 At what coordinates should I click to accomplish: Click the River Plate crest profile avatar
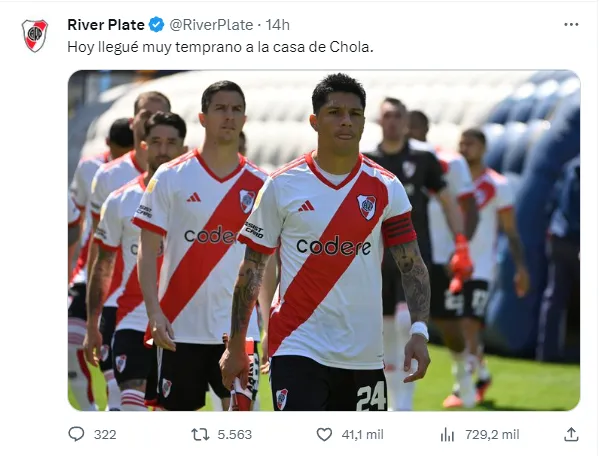pos(34,35)
